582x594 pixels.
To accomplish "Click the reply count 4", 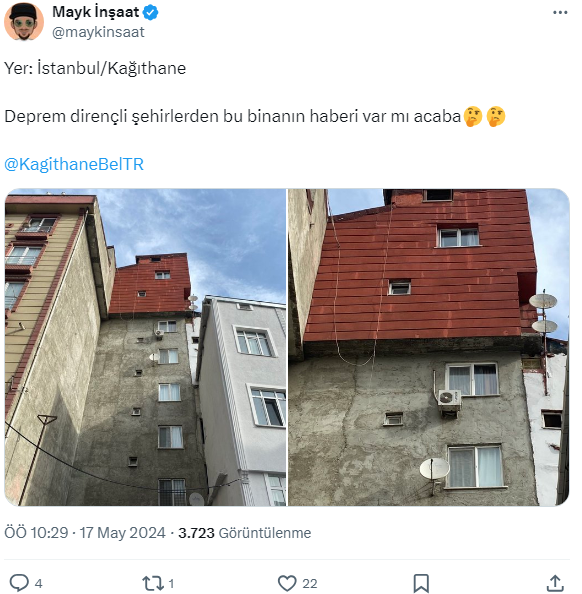I will (x=38, y=583).
